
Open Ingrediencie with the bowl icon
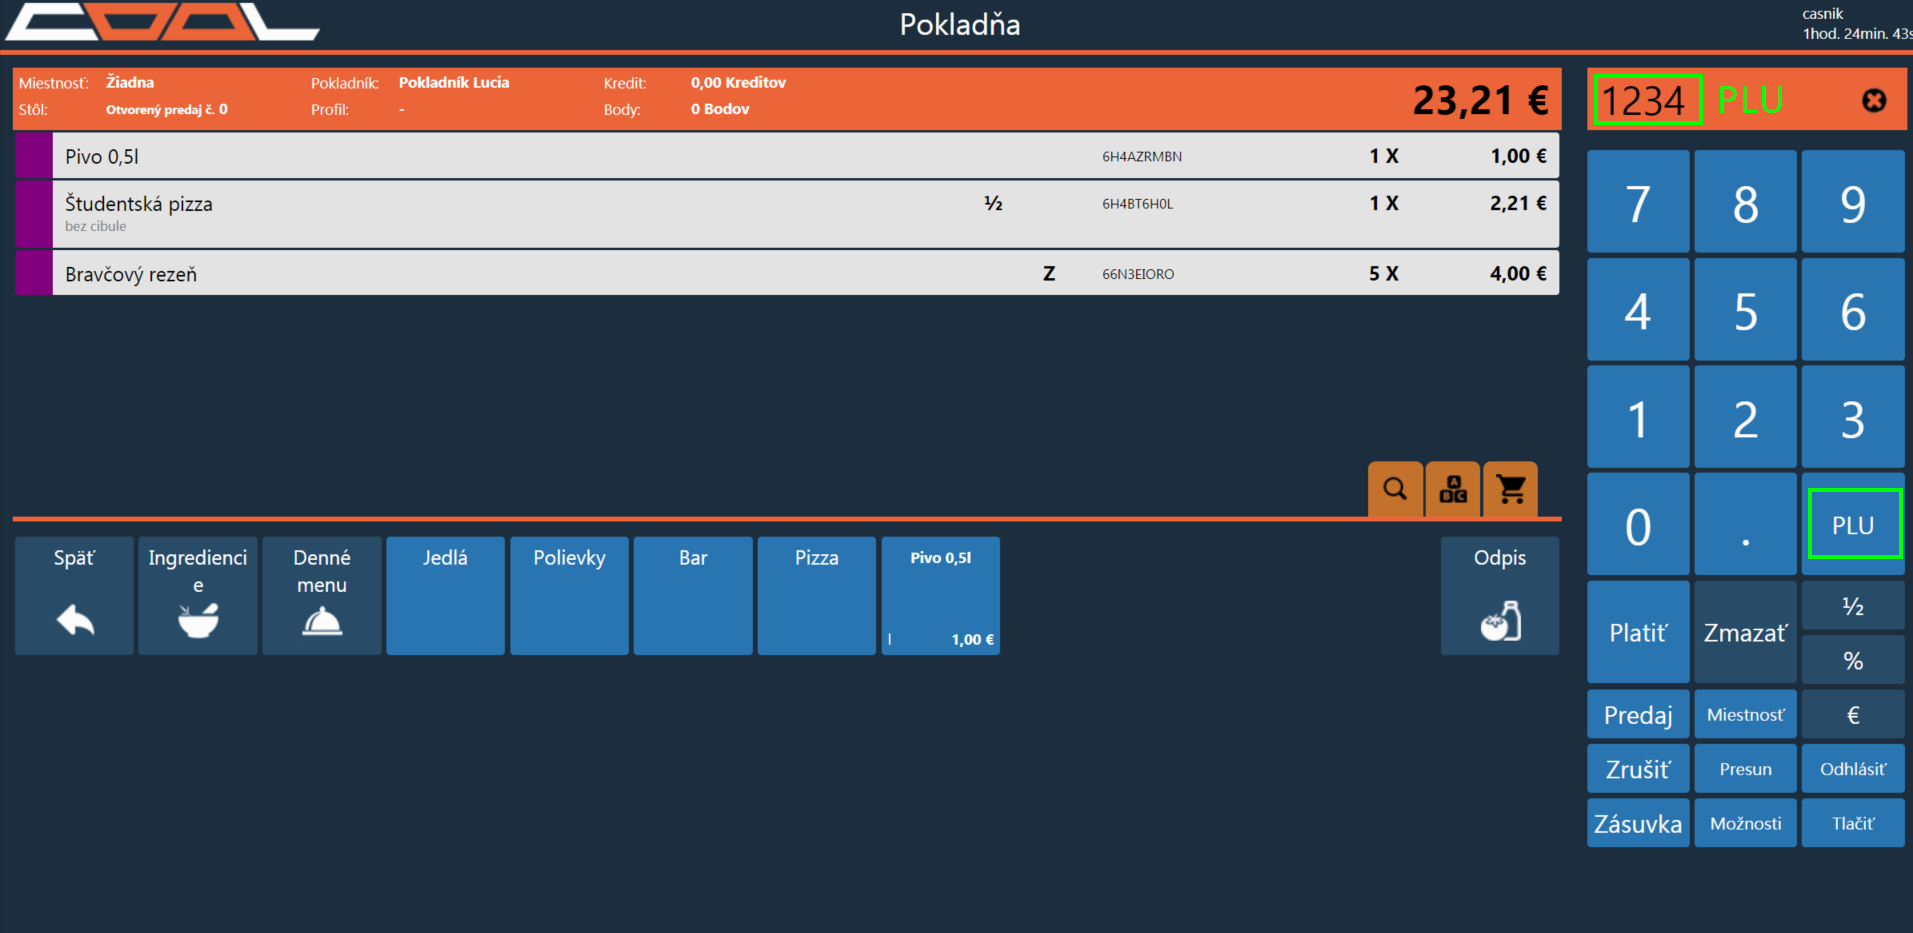click(x=198, y=596)
